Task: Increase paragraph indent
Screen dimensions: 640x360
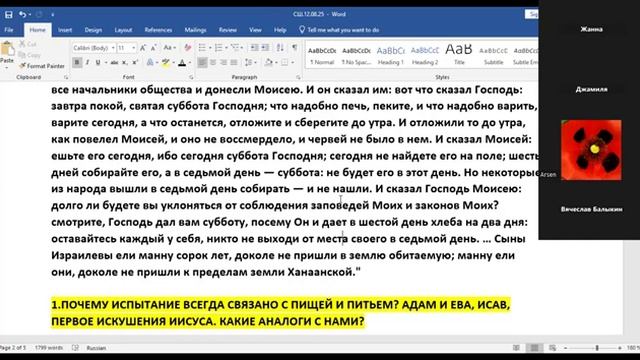Action: point(265,48)
